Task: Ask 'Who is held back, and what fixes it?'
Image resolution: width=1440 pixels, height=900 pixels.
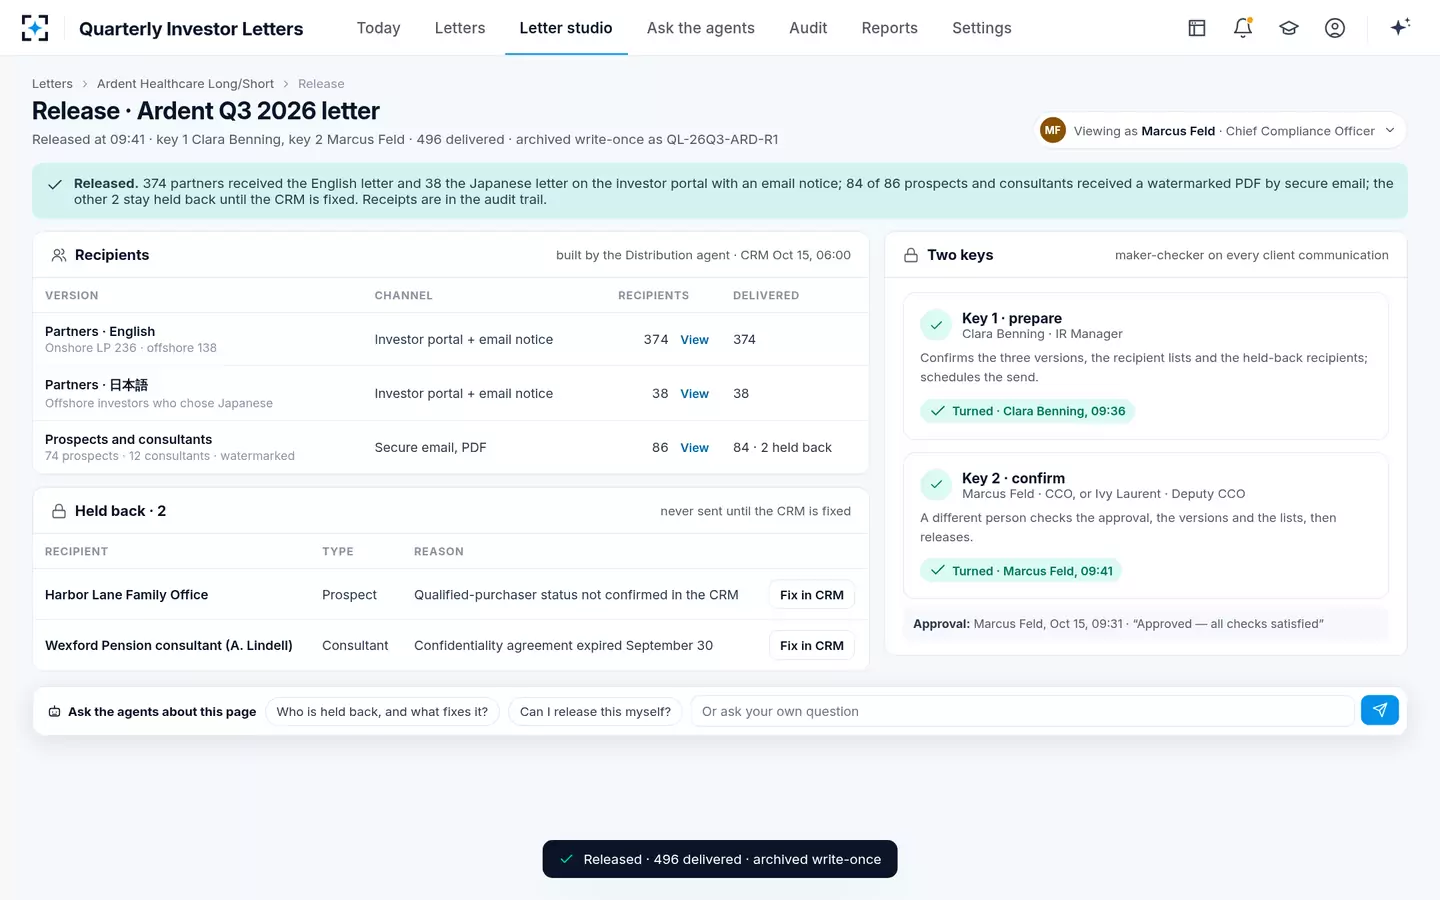Action: 382,712
